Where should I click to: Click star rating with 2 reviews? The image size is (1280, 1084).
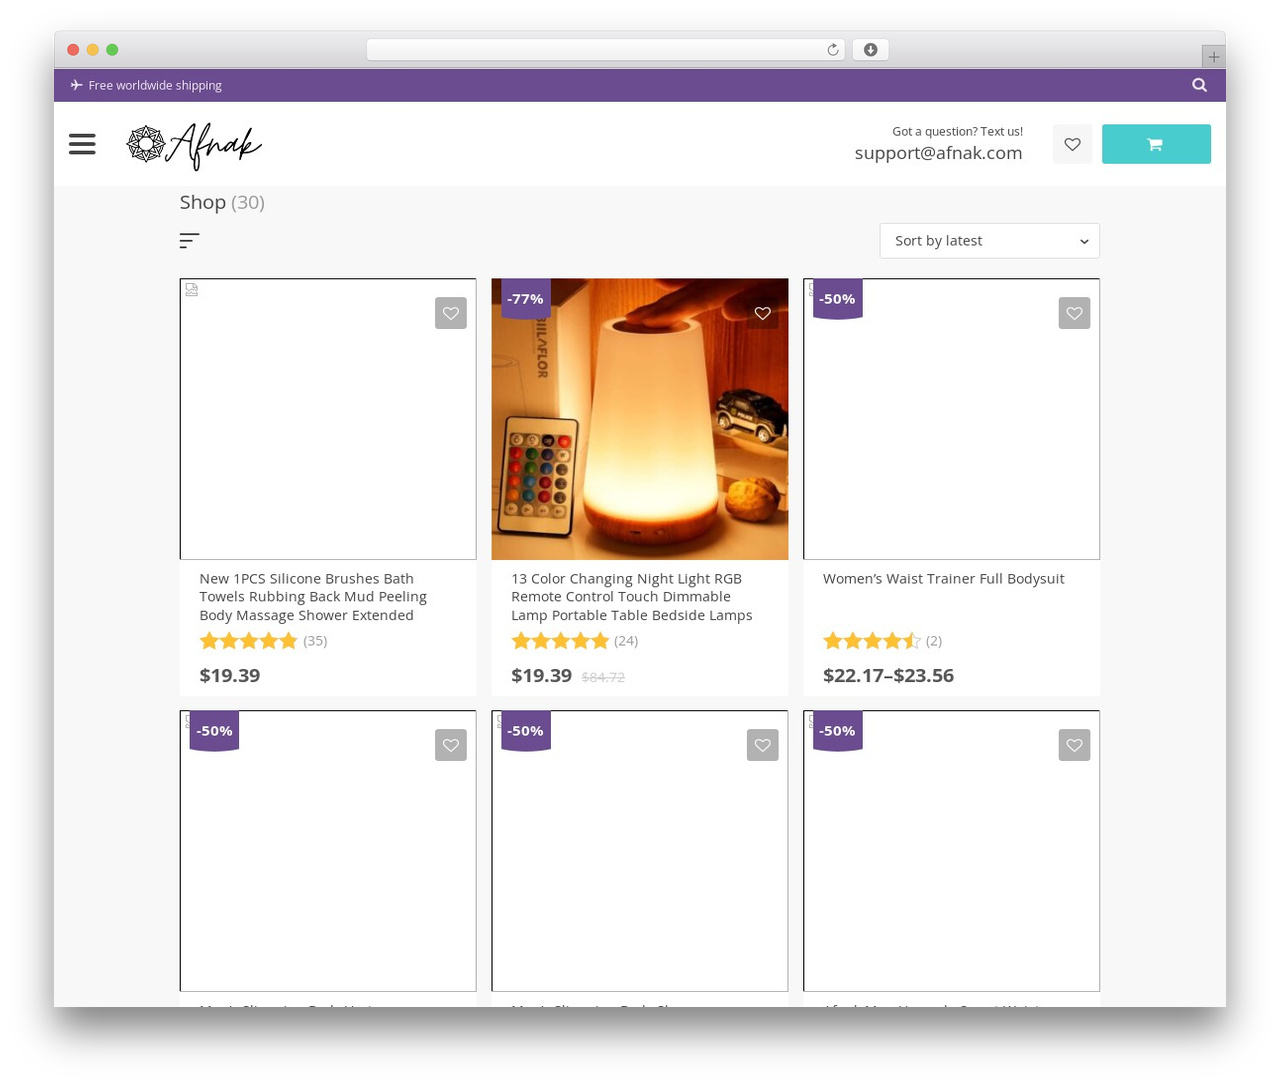(871, 641)
